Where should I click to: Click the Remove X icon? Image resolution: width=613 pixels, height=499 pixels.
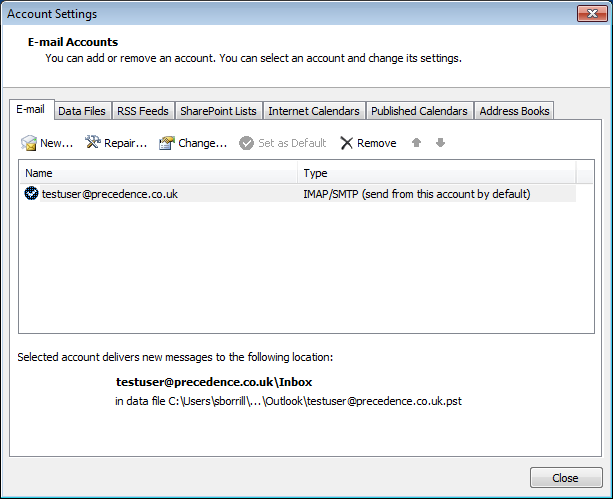click(x=347, y=143)
